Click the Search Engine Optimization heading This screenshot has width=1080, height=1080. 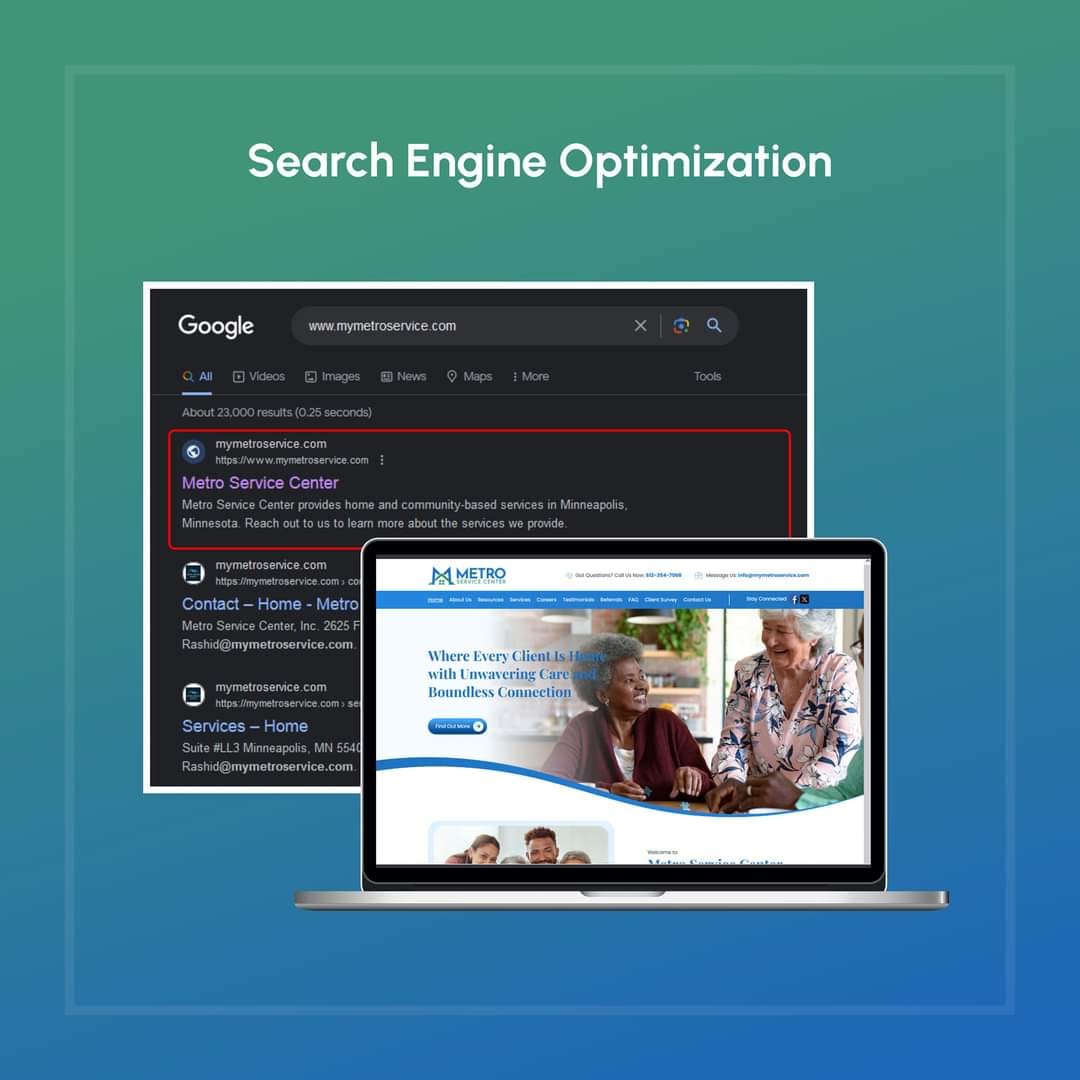click(x=540, y=161)
